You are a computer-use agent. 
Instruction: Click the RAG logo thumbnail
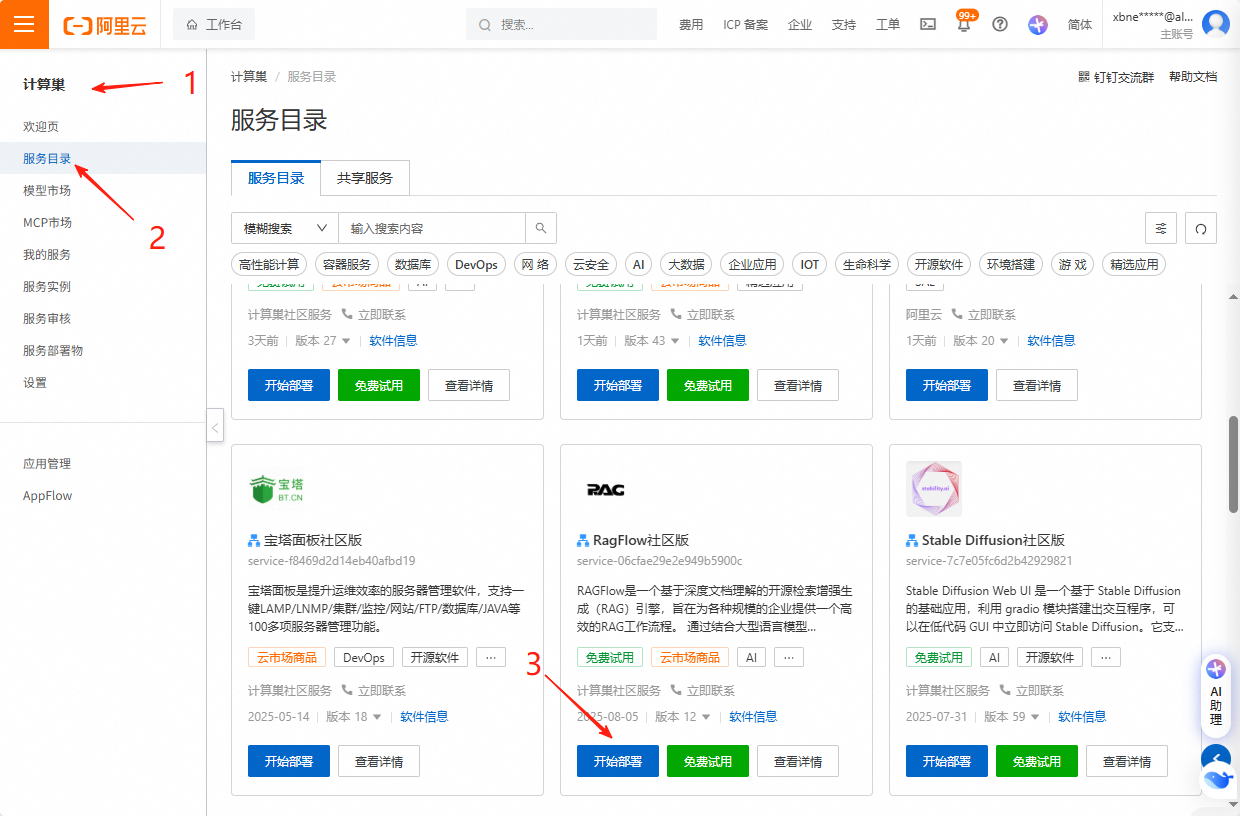(x=605, y=489)
